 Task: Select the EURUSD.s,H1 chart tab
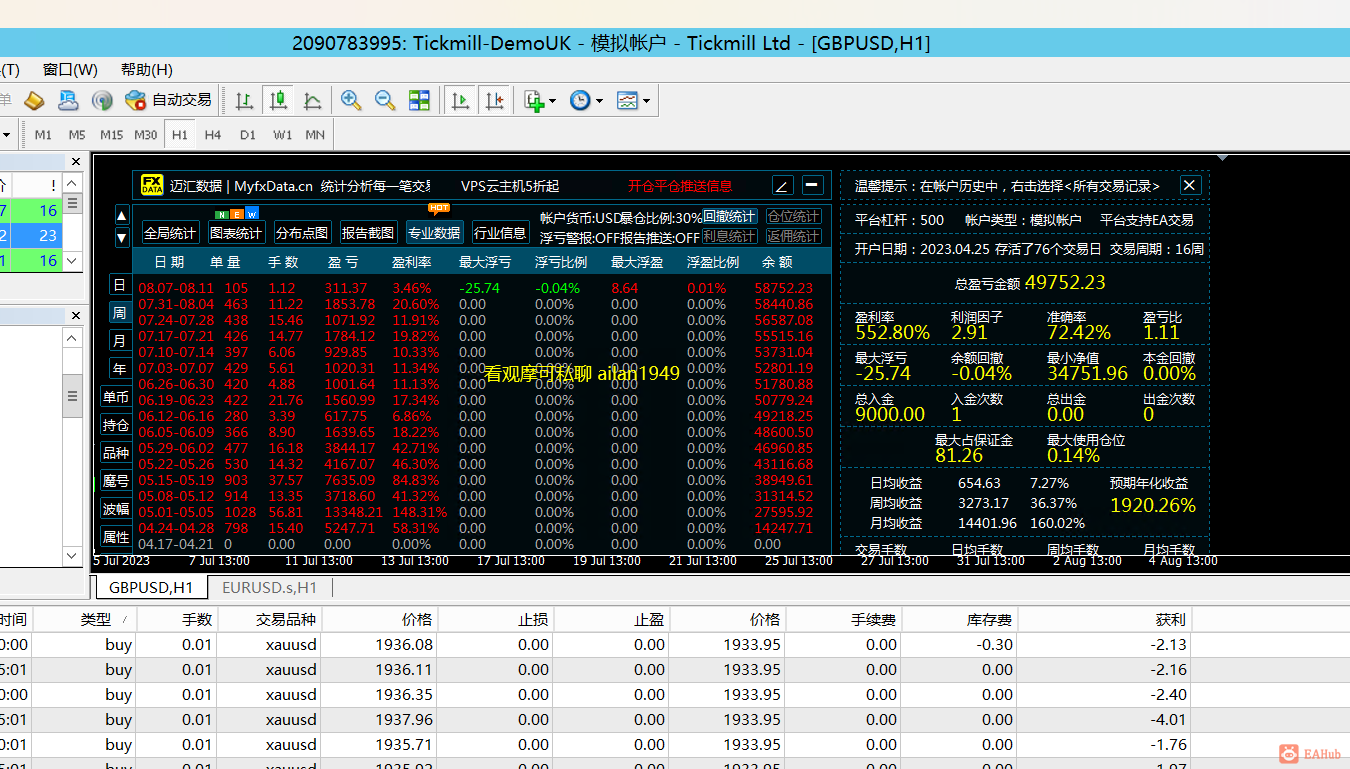coord(270,588)
